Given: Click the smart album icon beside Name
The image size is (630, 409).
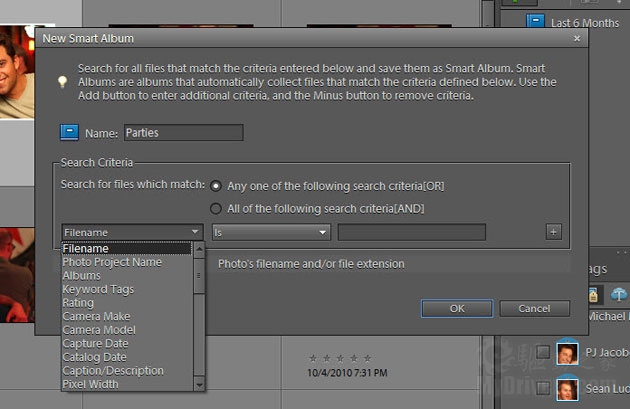Looking at the screenshot, I should pos(69,132).
